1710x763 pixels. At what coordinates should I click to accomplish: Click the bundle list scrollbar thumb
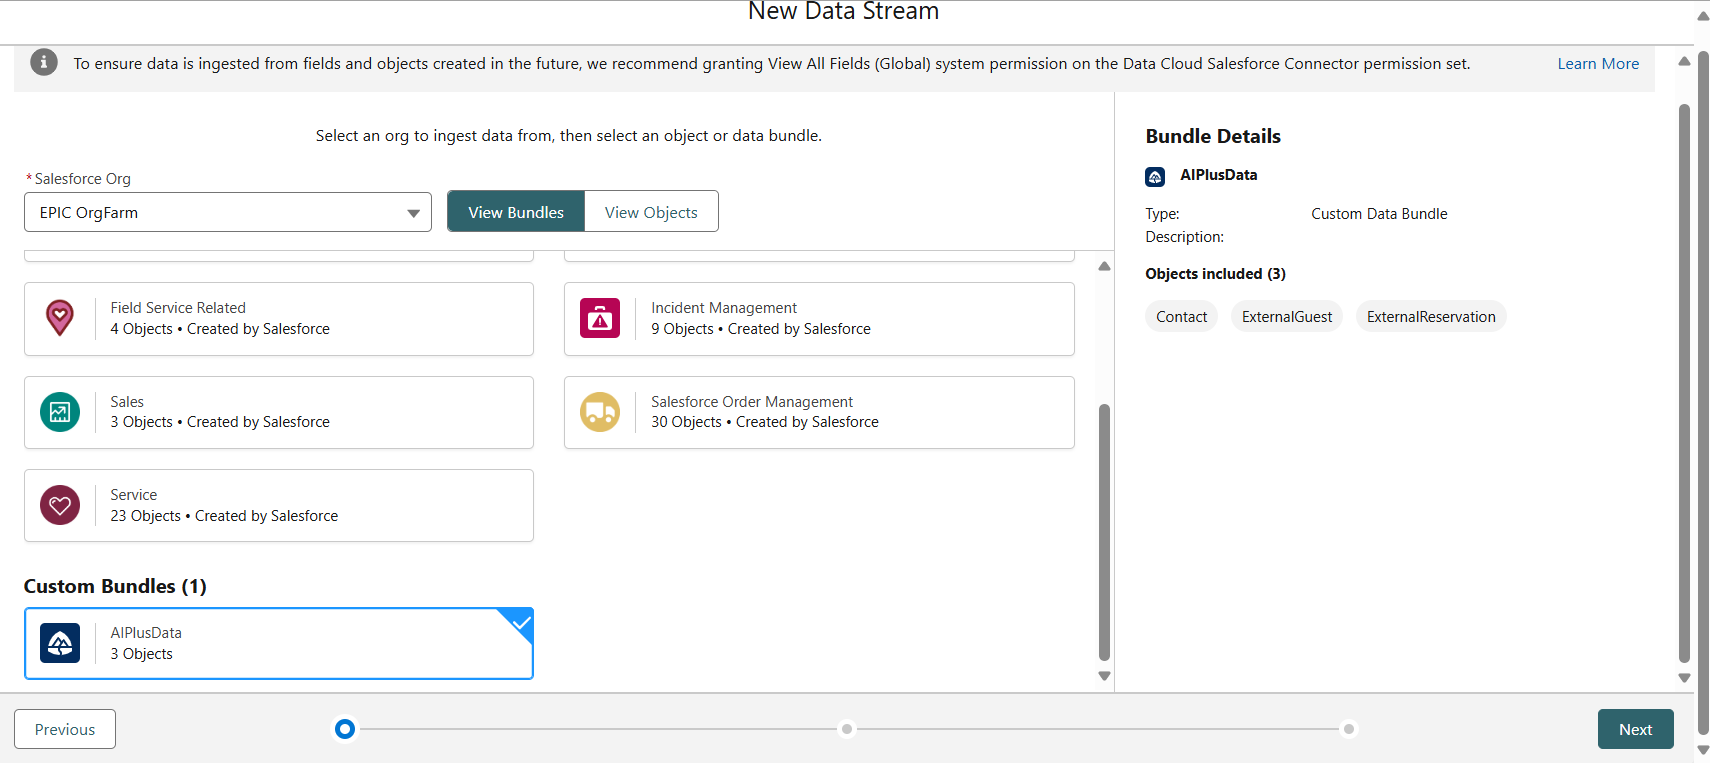point(1104,530)
